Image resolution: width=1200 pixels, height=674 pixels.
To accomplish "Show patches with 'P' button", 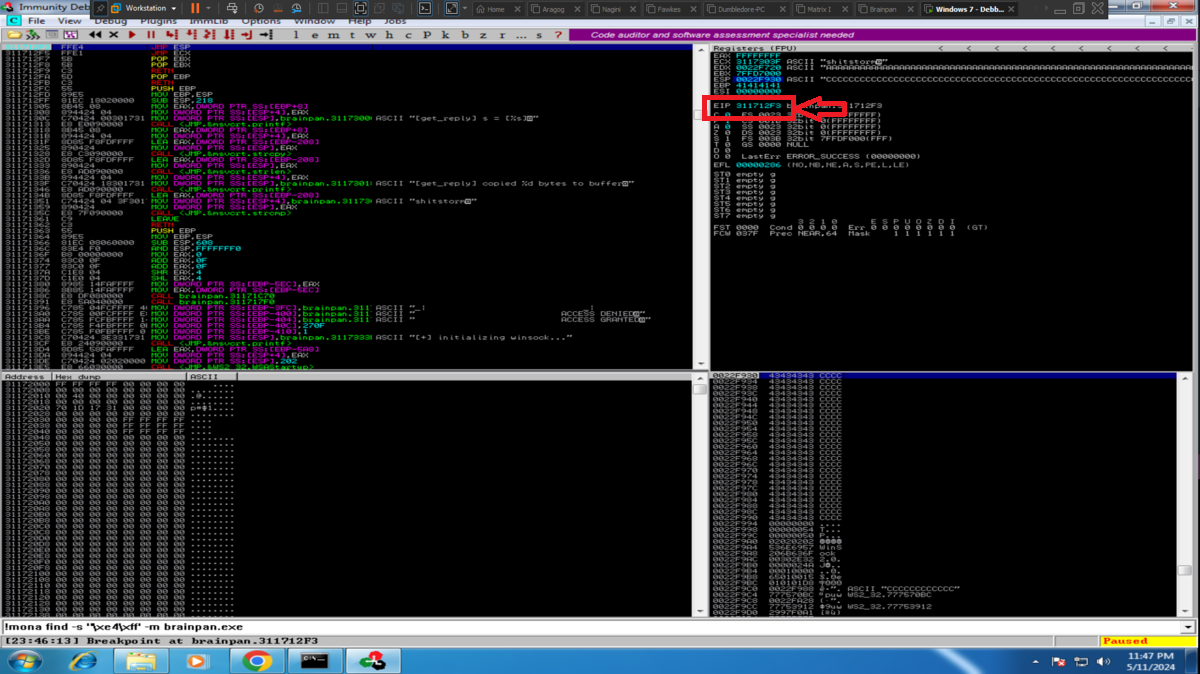I will [427, 35].
